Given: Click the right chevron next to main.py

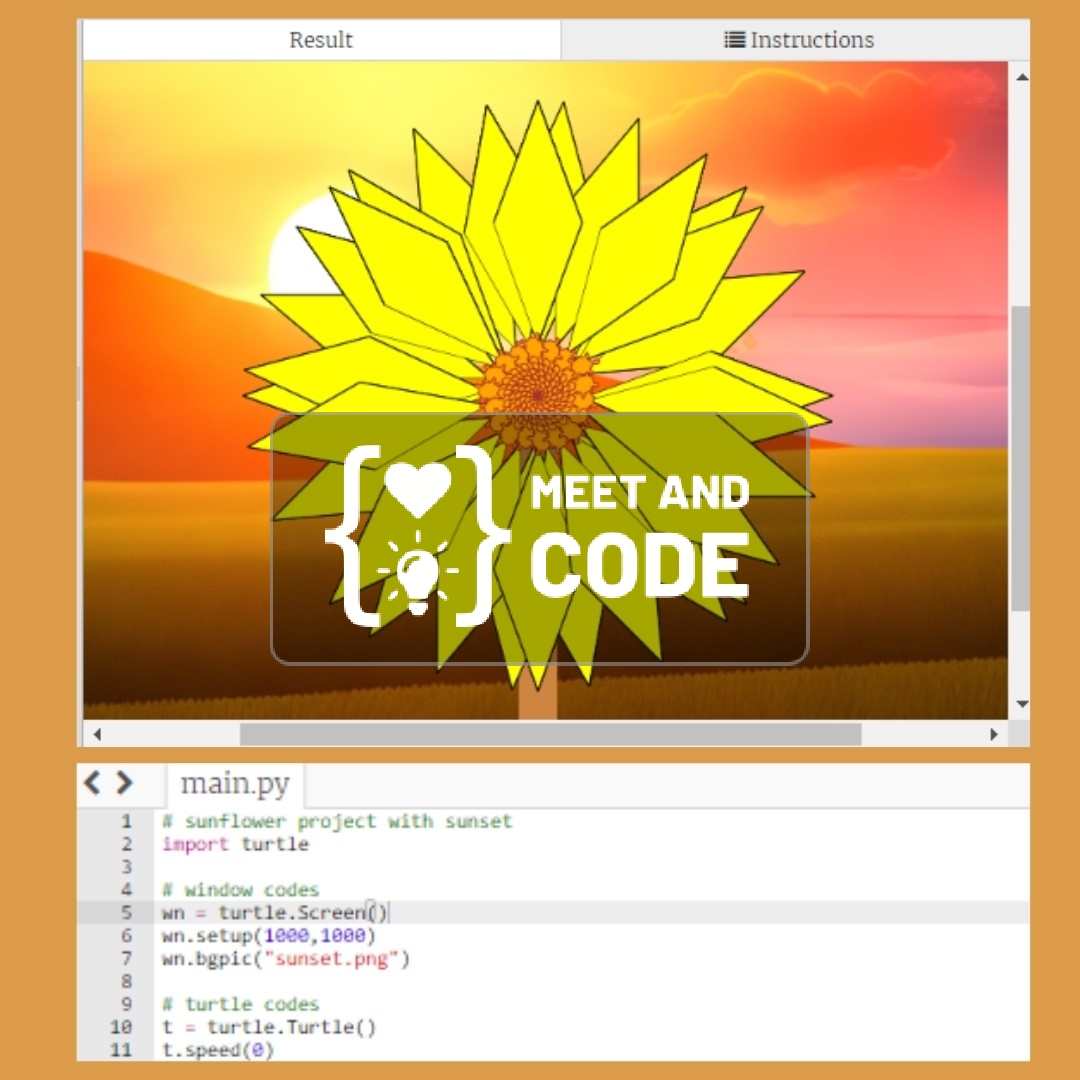Looking at the screenshot, I should pyautogui.click(x=124, y=783).
